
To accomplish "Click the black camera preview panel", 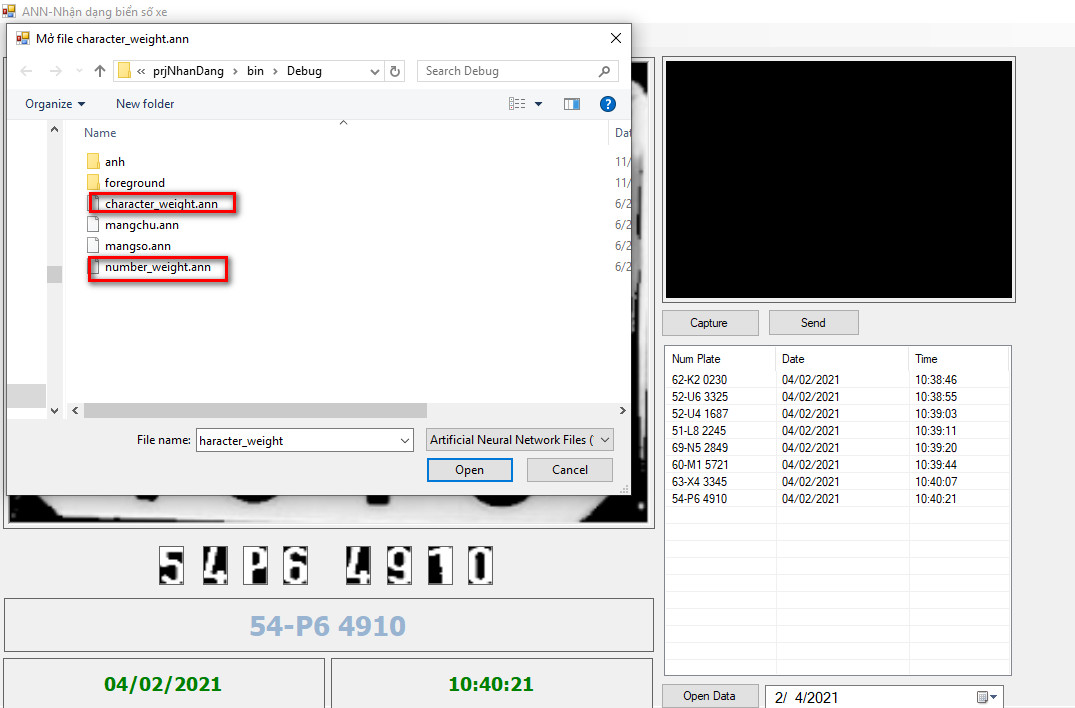I will point(839,180).
